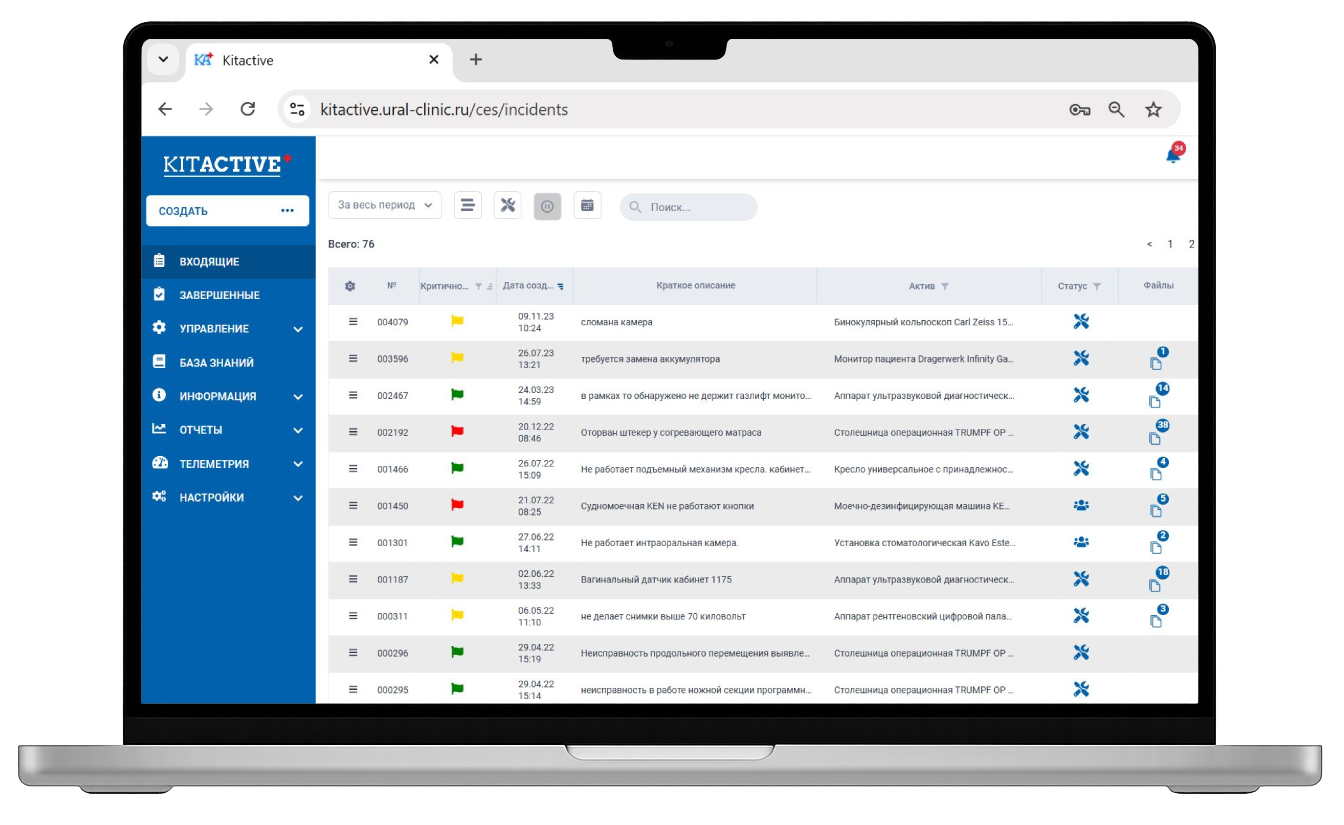
Task: Open the notifications bell icon
Action: tap(1173, 156)
